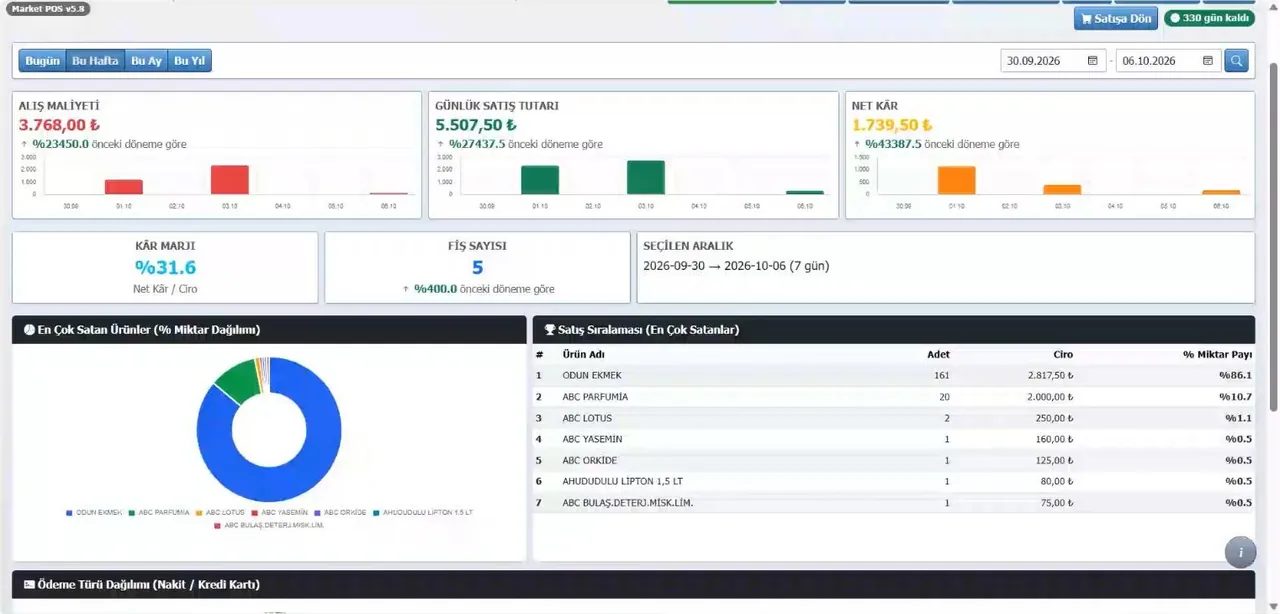The image size is (1280, 614).
Task: Click the Satışa Dön button
Action: coord(1116,18)
